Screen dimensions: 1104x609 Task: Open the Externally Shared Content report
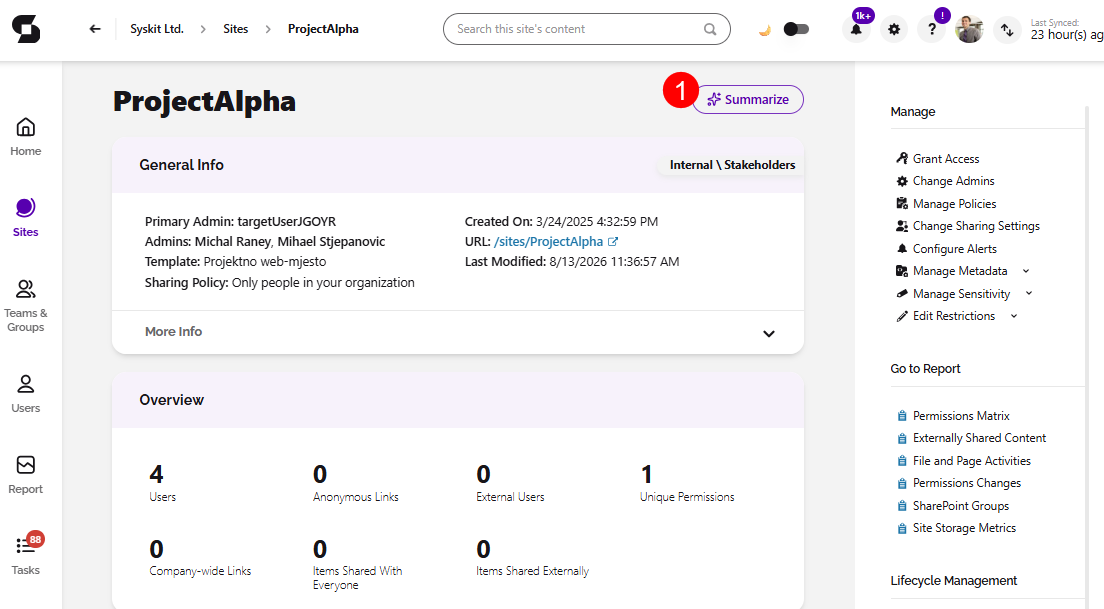pyautogui.click(x=972, y=438)
